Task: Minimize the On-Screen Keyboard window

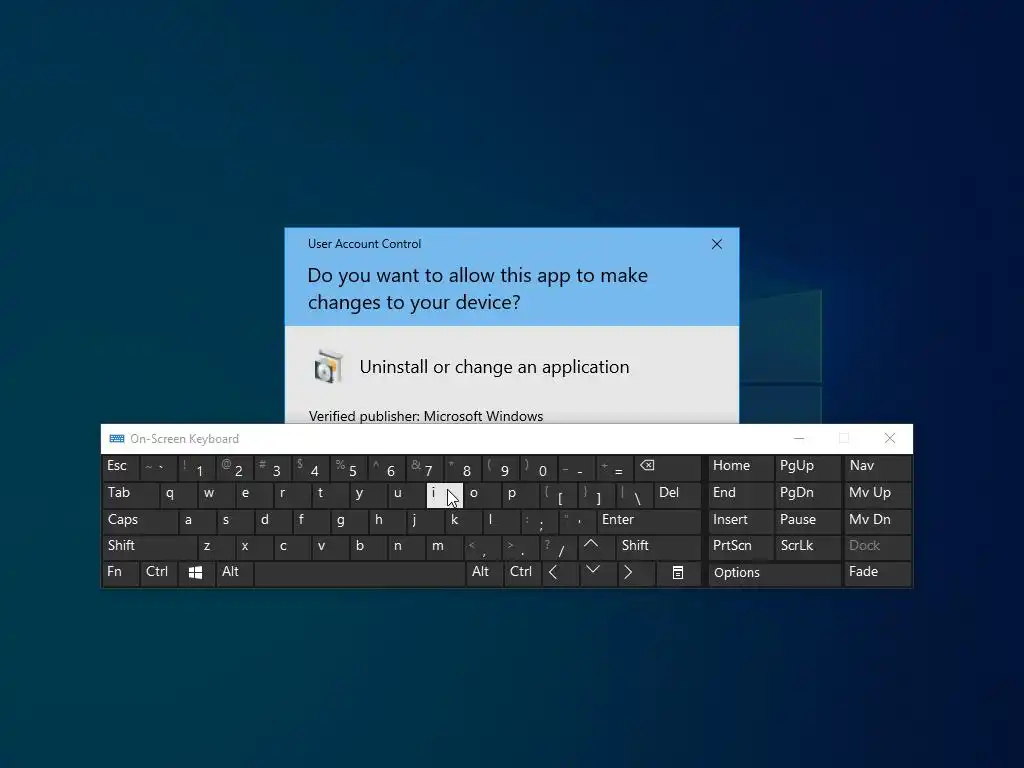Action: pos(799,439)
